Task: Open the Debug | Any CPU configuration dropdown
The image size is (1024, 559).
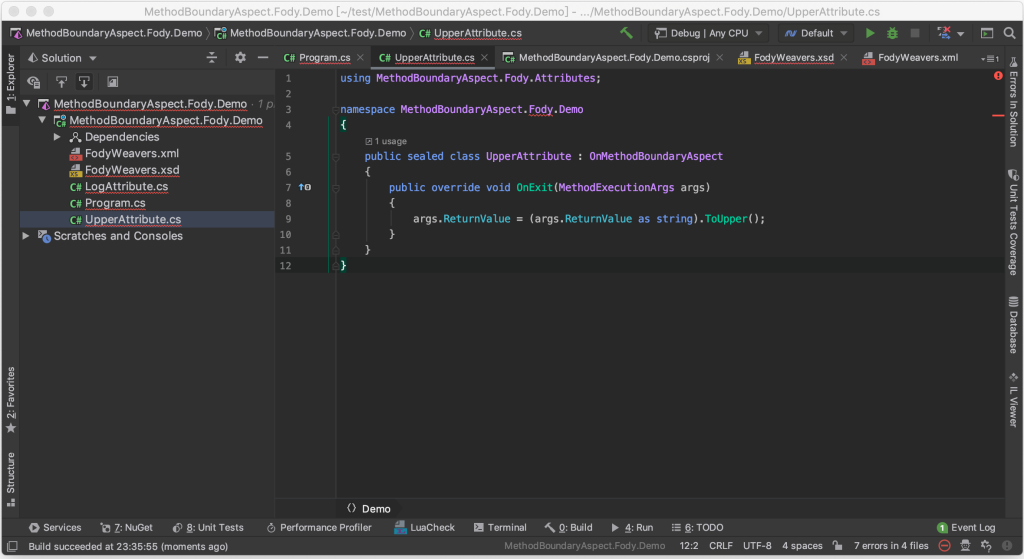Action: click(x=709, y=33)
